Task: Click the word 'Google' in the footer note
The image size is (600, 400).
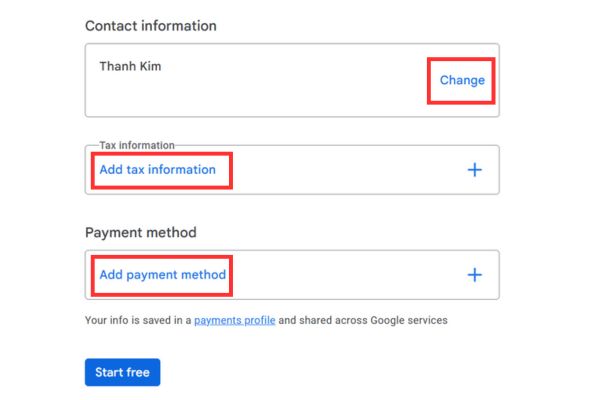Action: tap(383, 321)
